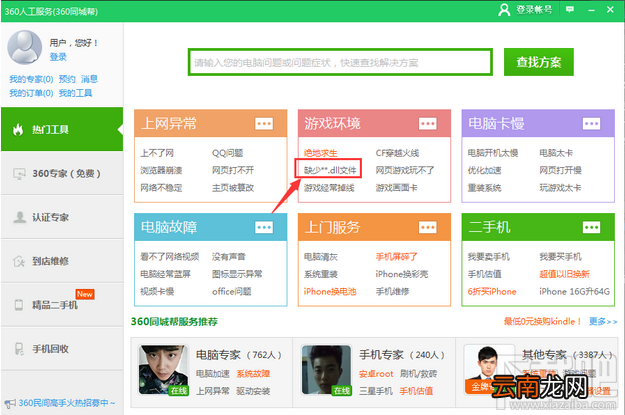Click the 更多>> link
625x415 pixels.
pyautogui.click(x=603, y=321)
